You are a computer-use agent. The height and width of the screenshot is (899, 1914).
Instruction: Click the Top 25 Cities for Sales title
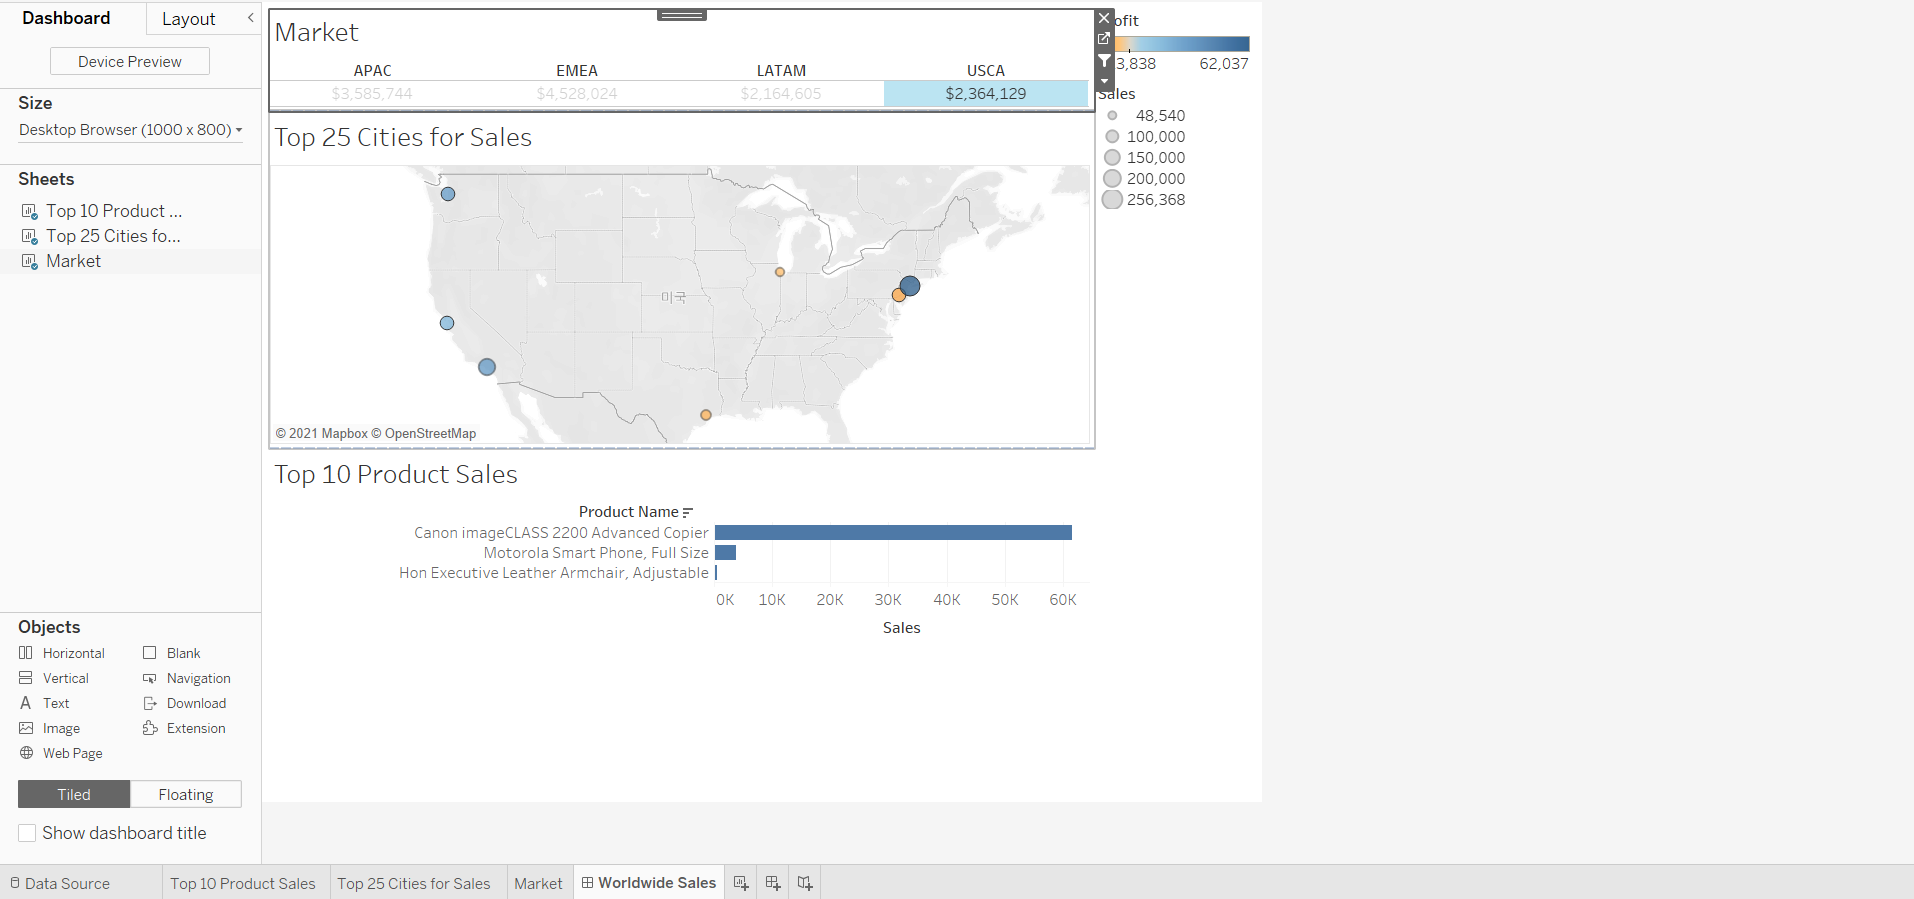pos(403,137)
